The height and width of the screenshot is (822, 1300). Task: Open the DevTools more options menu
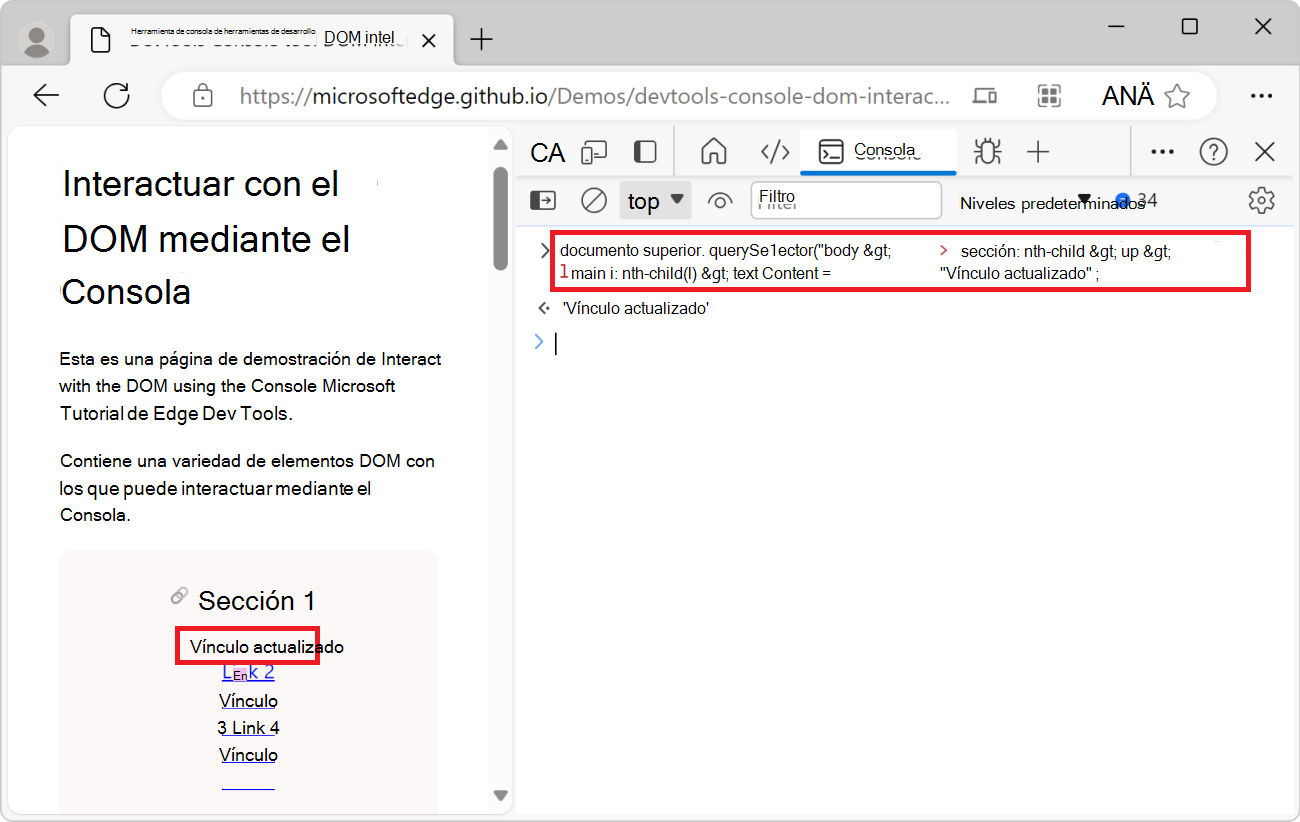[x=1162, y=152]
